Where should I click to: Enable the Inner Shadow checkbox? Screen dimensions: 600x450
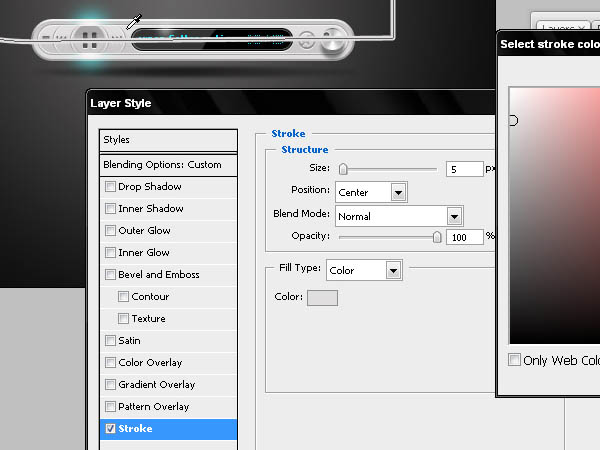tap(110, 209)
